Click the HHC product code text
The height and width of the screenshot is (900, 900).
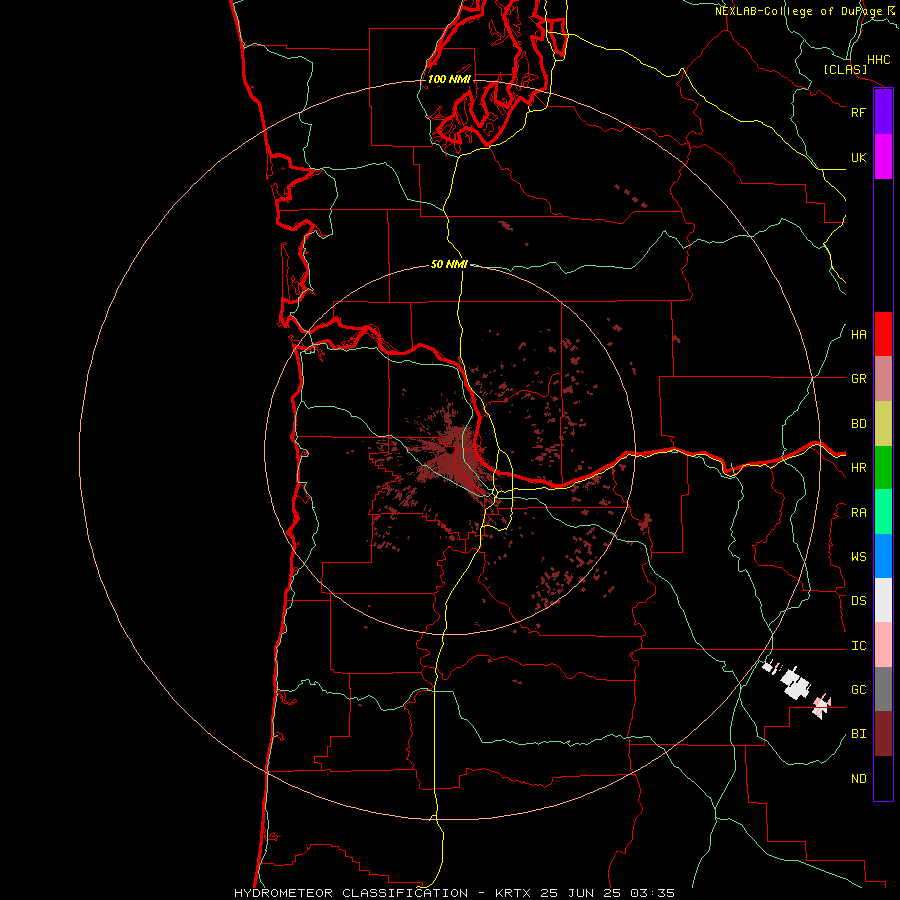click(x=878, y=60)
